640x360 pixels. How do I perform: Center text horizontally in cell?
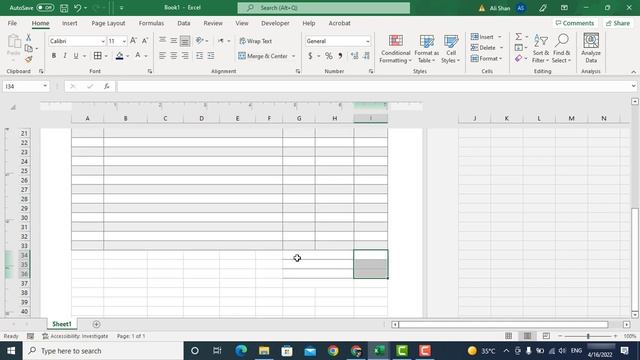173,56
